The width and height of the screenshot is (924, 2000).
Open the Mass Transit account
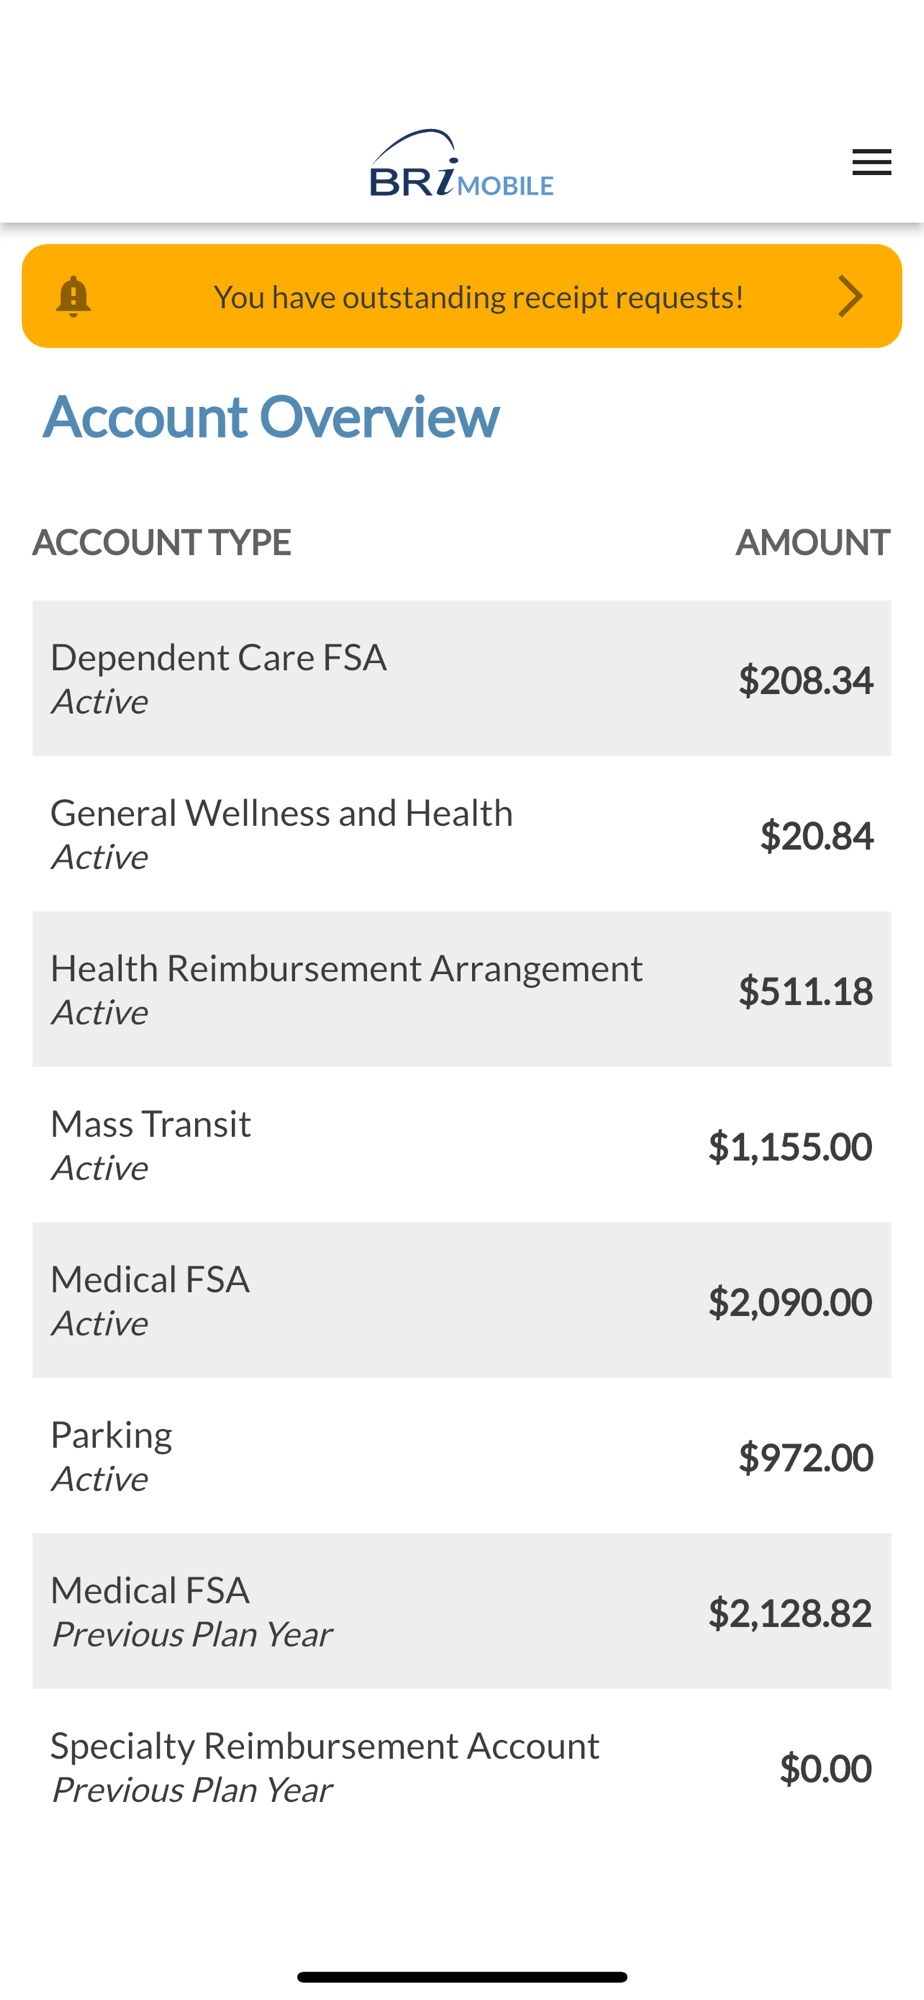[x=462, y=1145]
